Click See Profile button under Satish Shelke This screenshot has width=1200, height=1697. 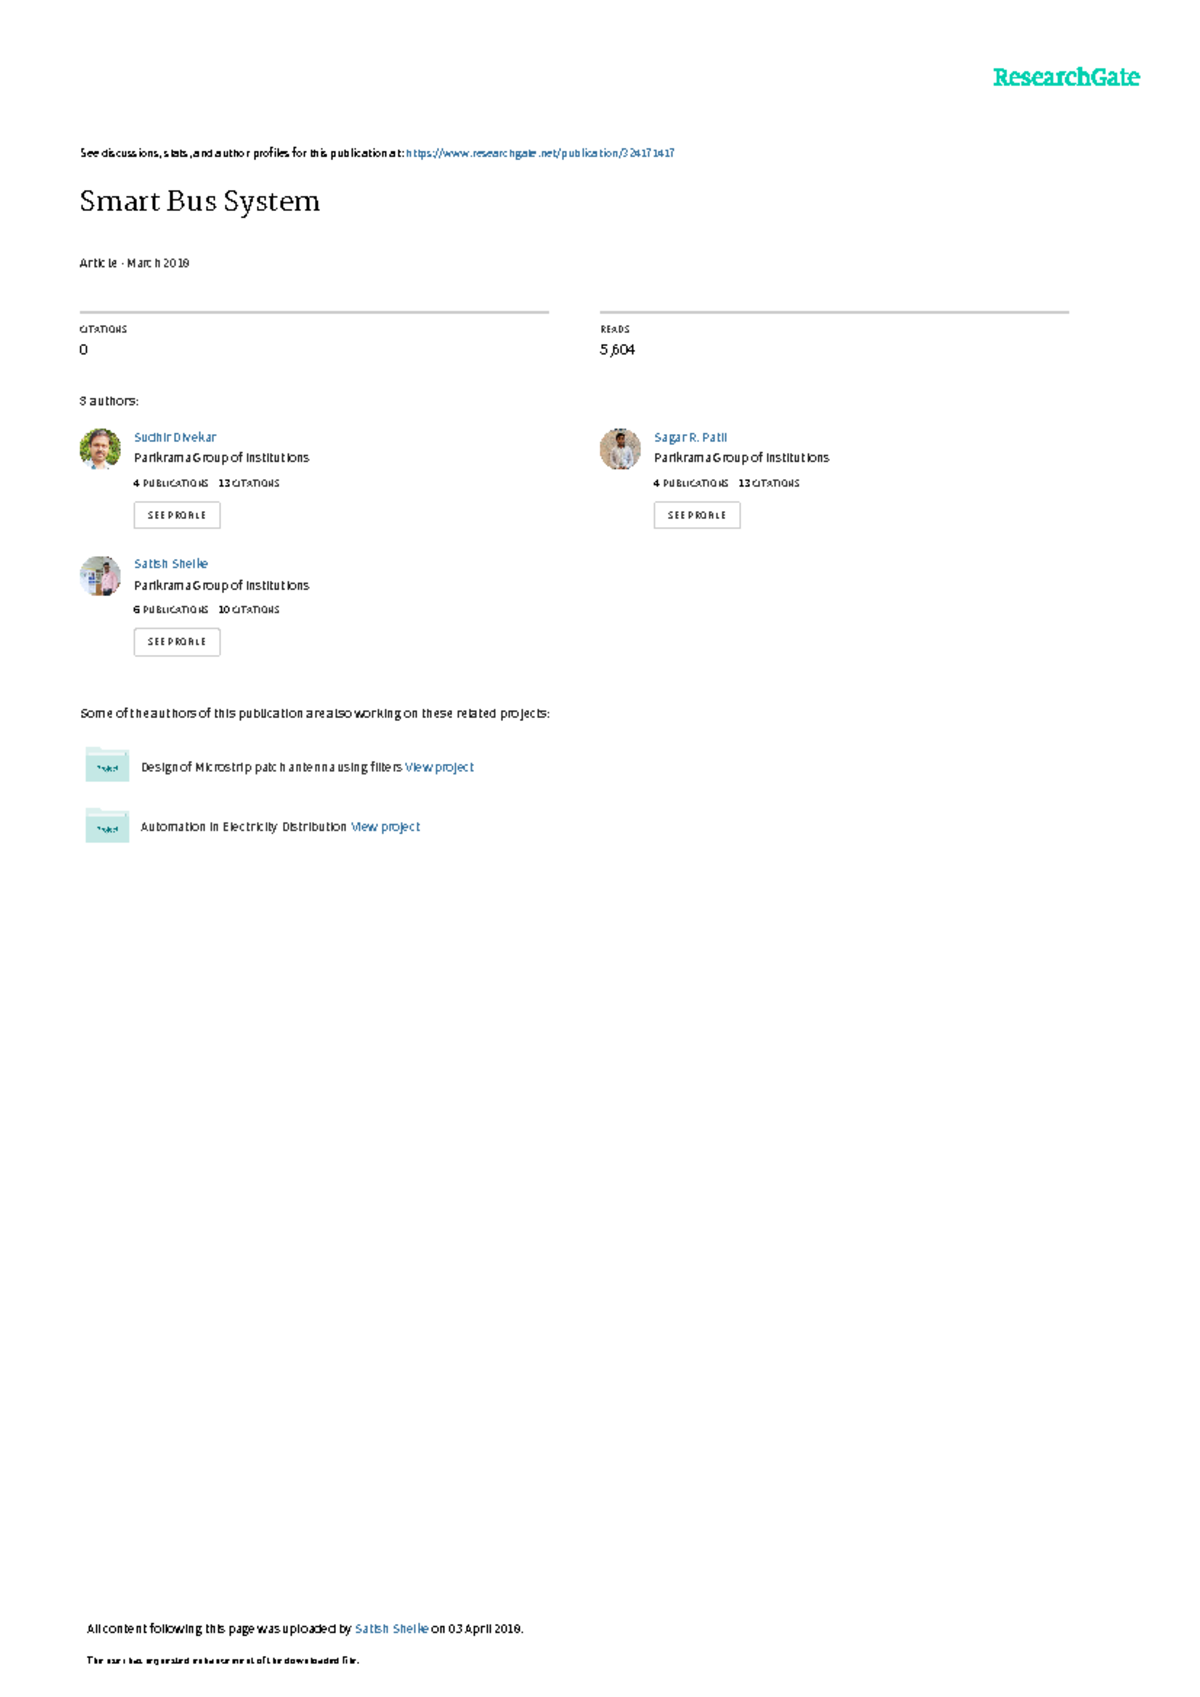tap(177, 642)
